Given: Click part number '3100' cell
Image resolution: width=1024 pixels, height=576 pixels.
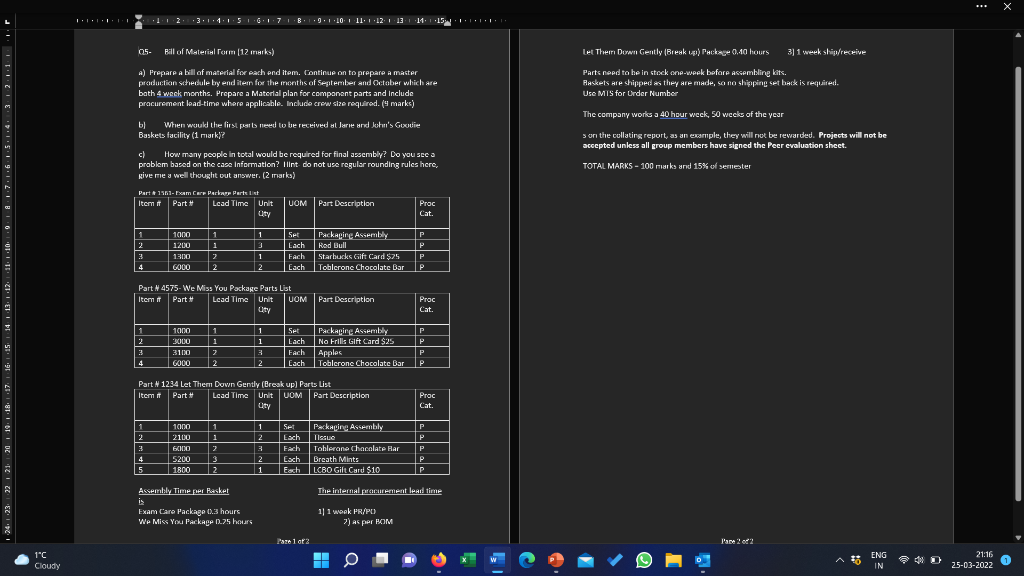Looking at the screenshot, I should [181, 353].
